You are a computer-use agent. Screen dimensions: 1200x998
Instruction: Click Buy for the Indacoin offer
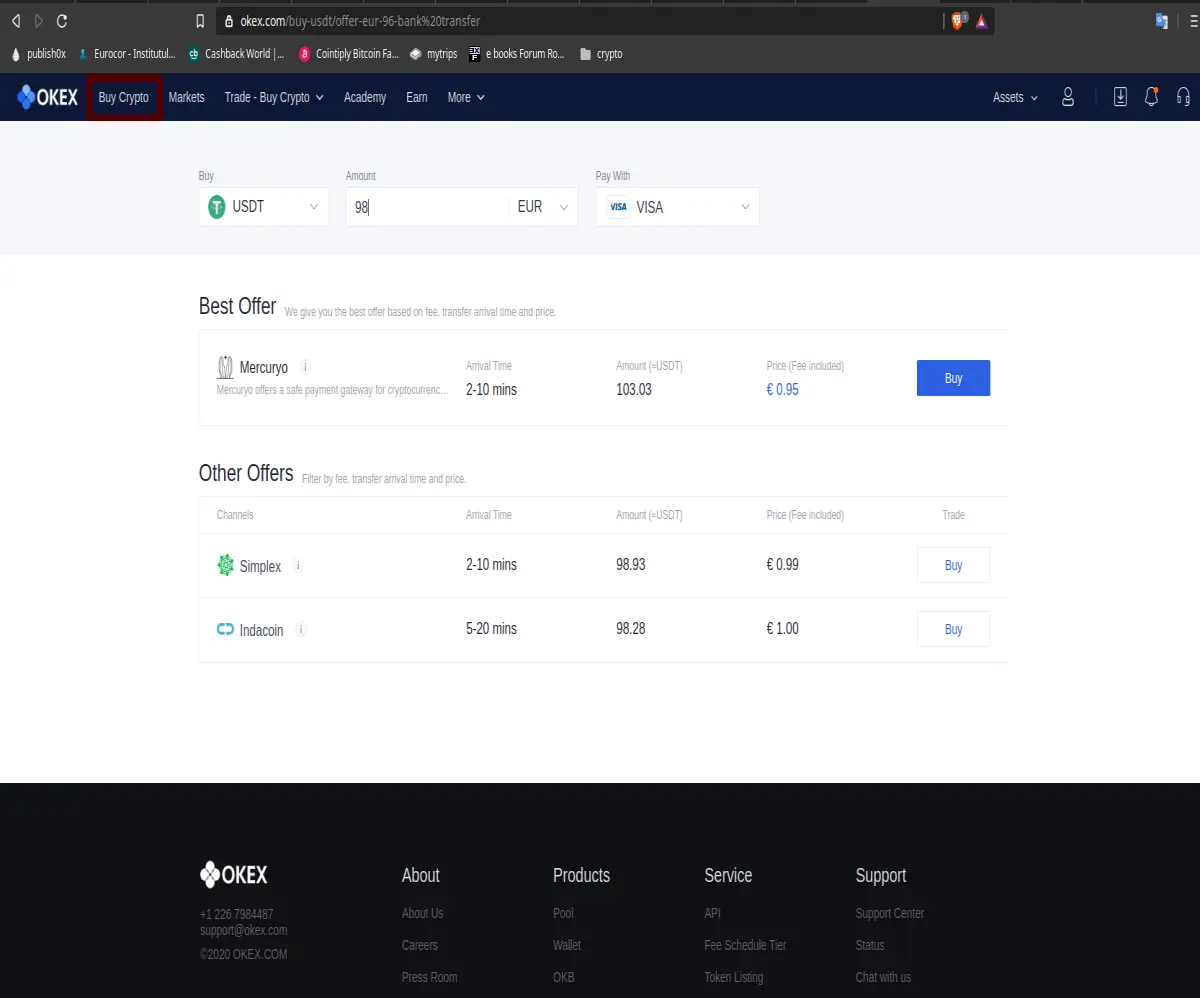[953, 629]
